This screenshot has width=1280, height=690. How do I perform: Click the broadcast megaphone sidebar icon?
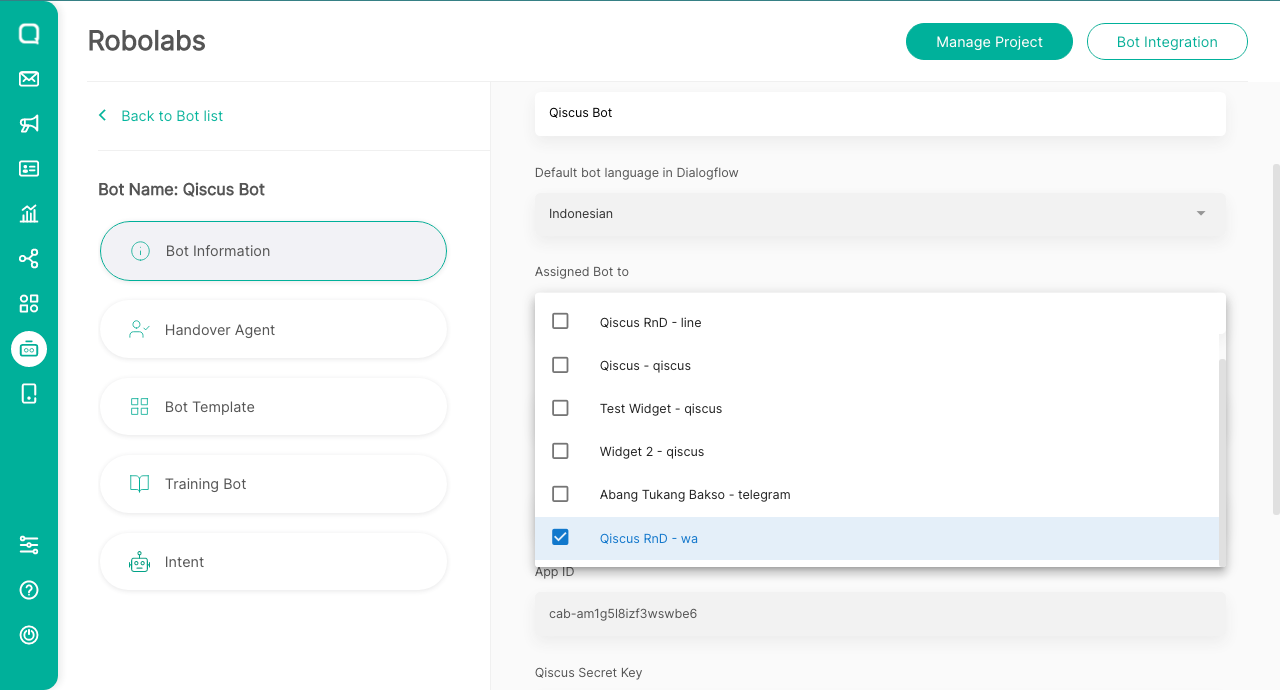click(x=29, y=124)
